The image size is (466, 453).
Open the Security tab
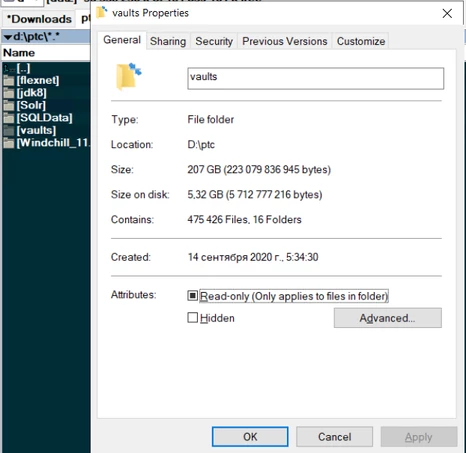[x=214, y=41]
